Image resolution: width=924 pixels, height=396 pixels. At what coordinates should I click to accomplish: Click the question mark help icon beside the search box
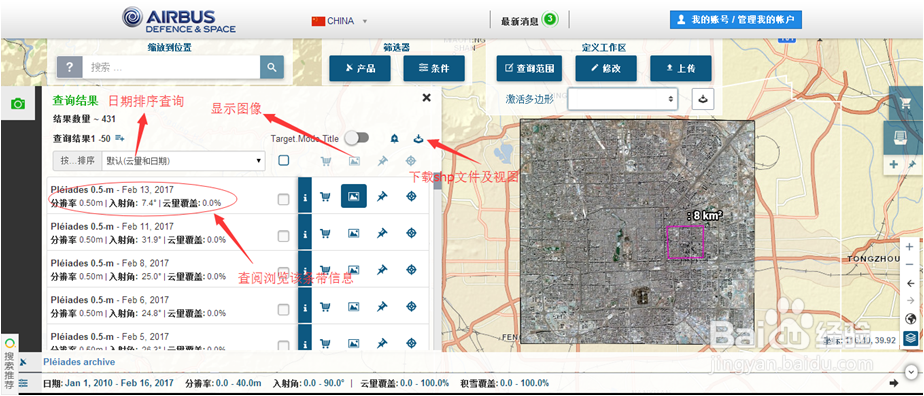point(70,67)
